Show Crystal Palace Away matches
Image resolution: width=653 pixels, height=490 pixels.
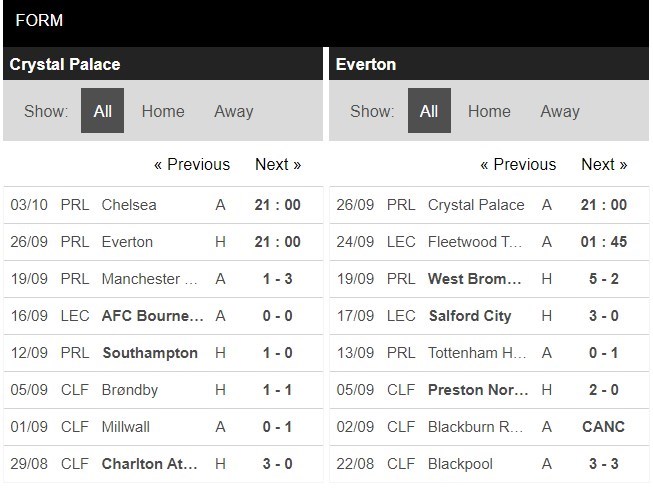coord(233,111)
